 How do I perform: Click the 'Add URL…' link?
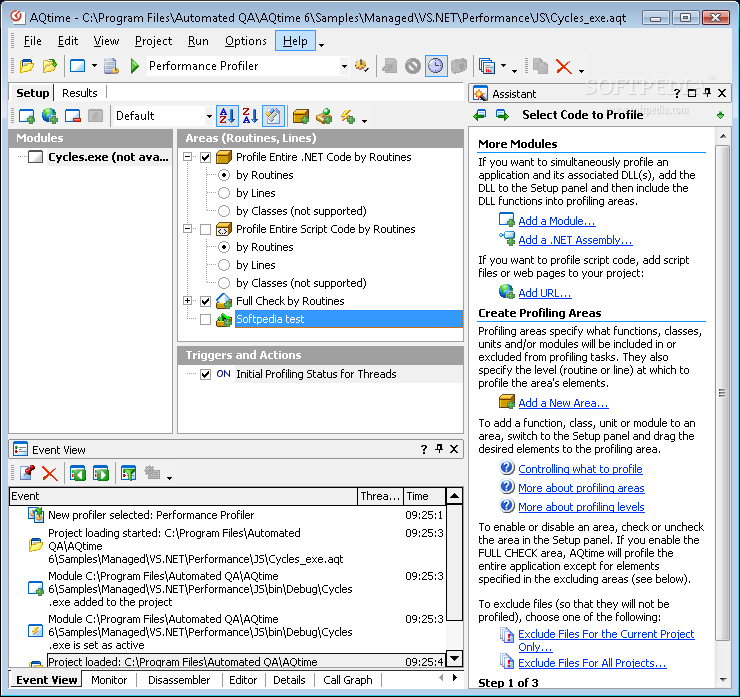545,293
